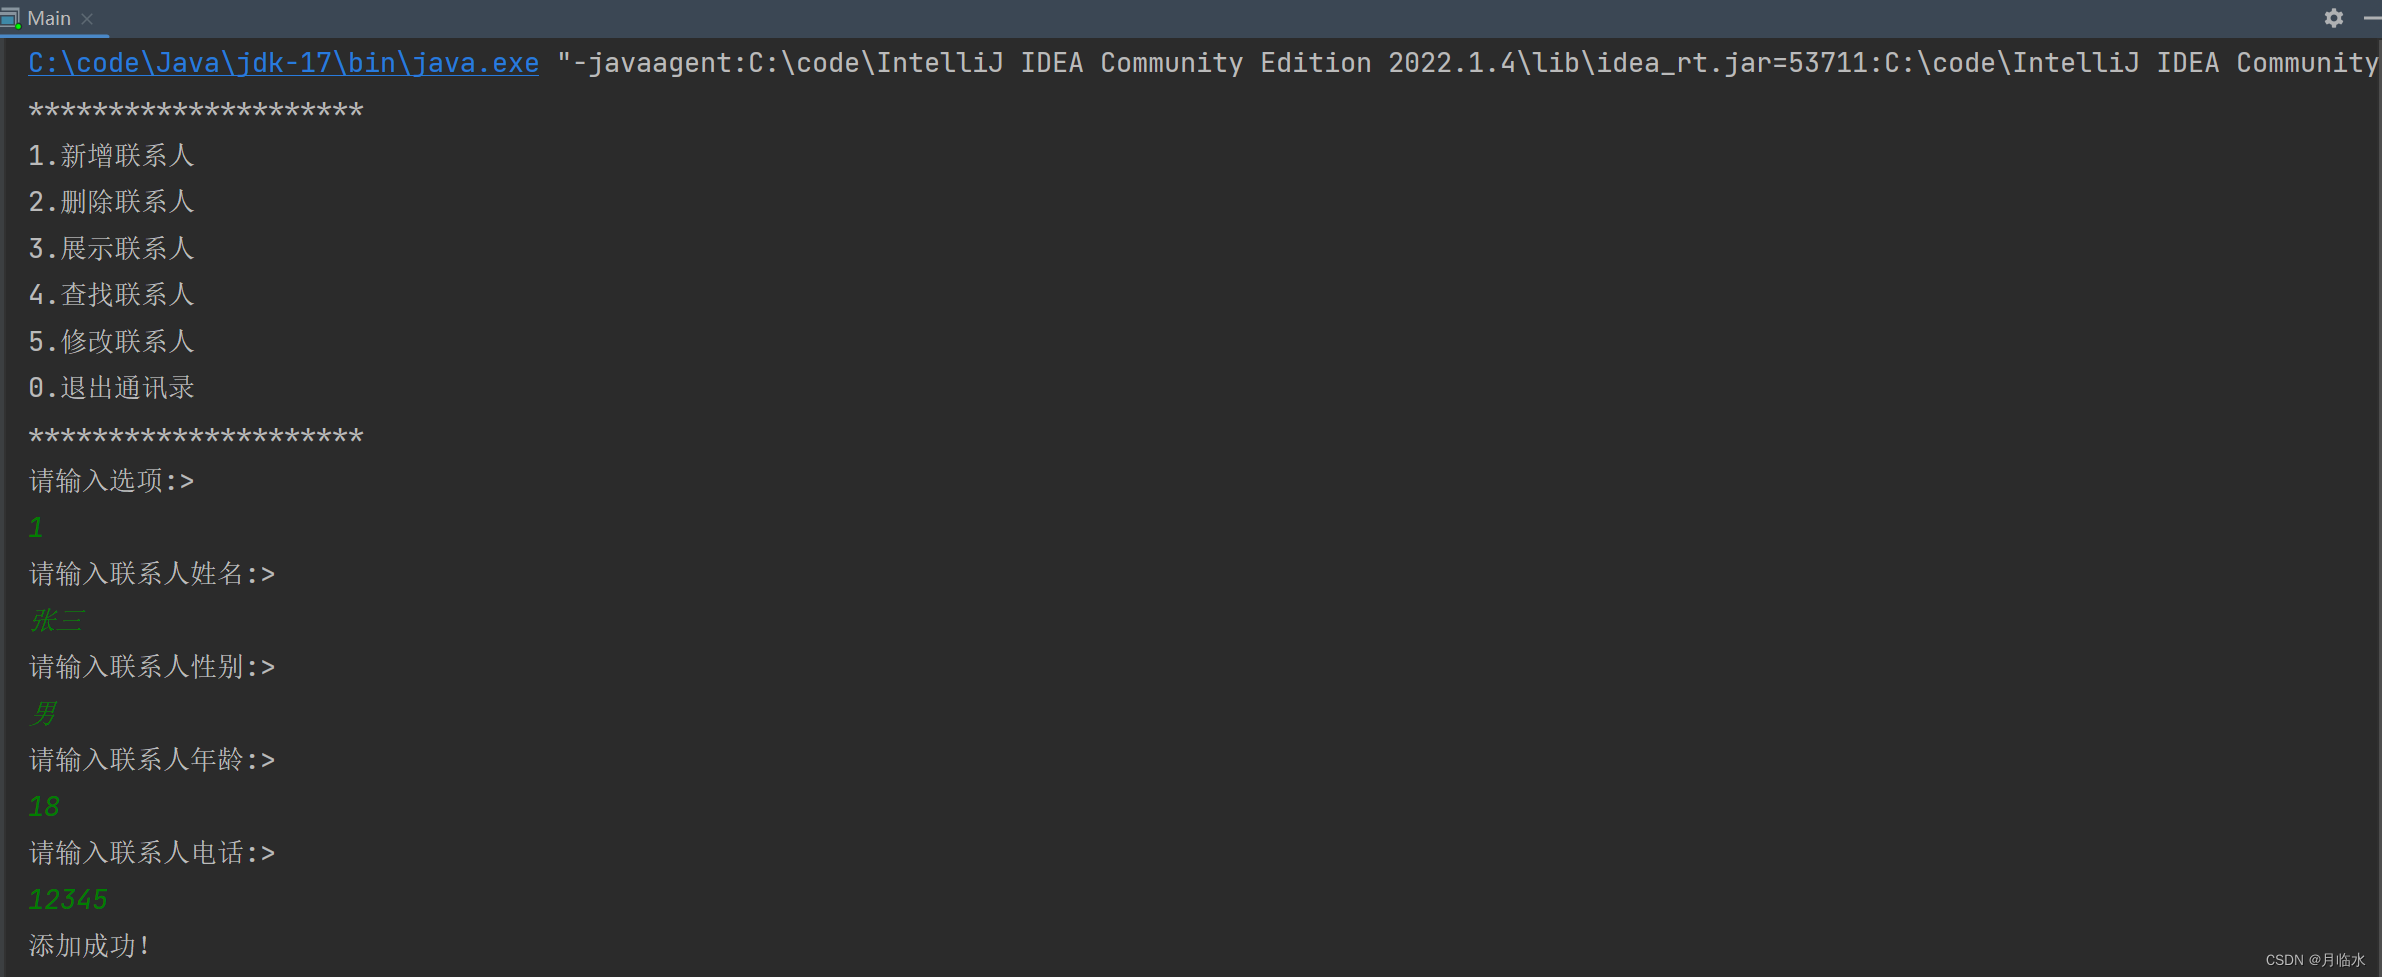The width and height of the screenshot is (2382, 977).
Task: Click the green input '张三' in console
Action: [56, 621]
